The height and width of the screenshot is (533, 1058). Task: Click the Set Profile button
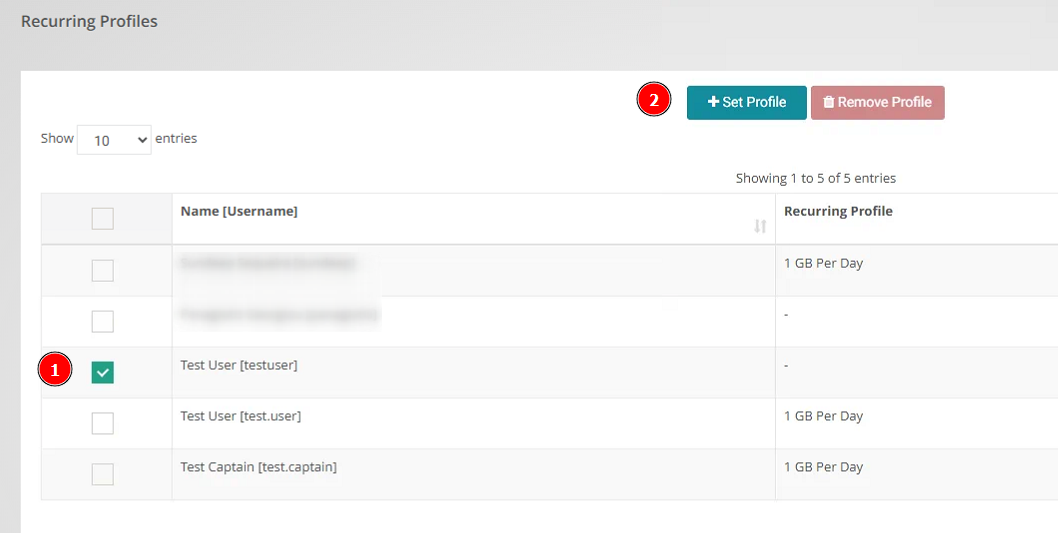(746, 103)
